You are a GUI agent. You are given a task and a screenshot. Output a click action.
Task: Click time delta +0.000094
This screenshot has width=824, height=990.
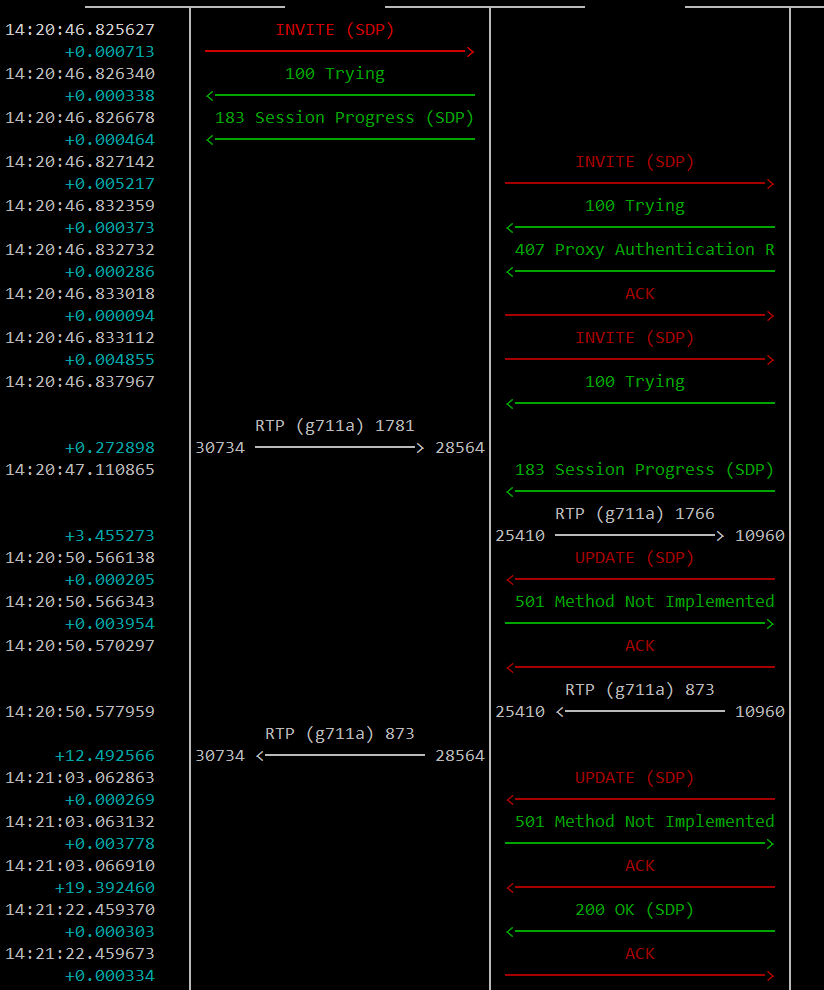point(110,316)
